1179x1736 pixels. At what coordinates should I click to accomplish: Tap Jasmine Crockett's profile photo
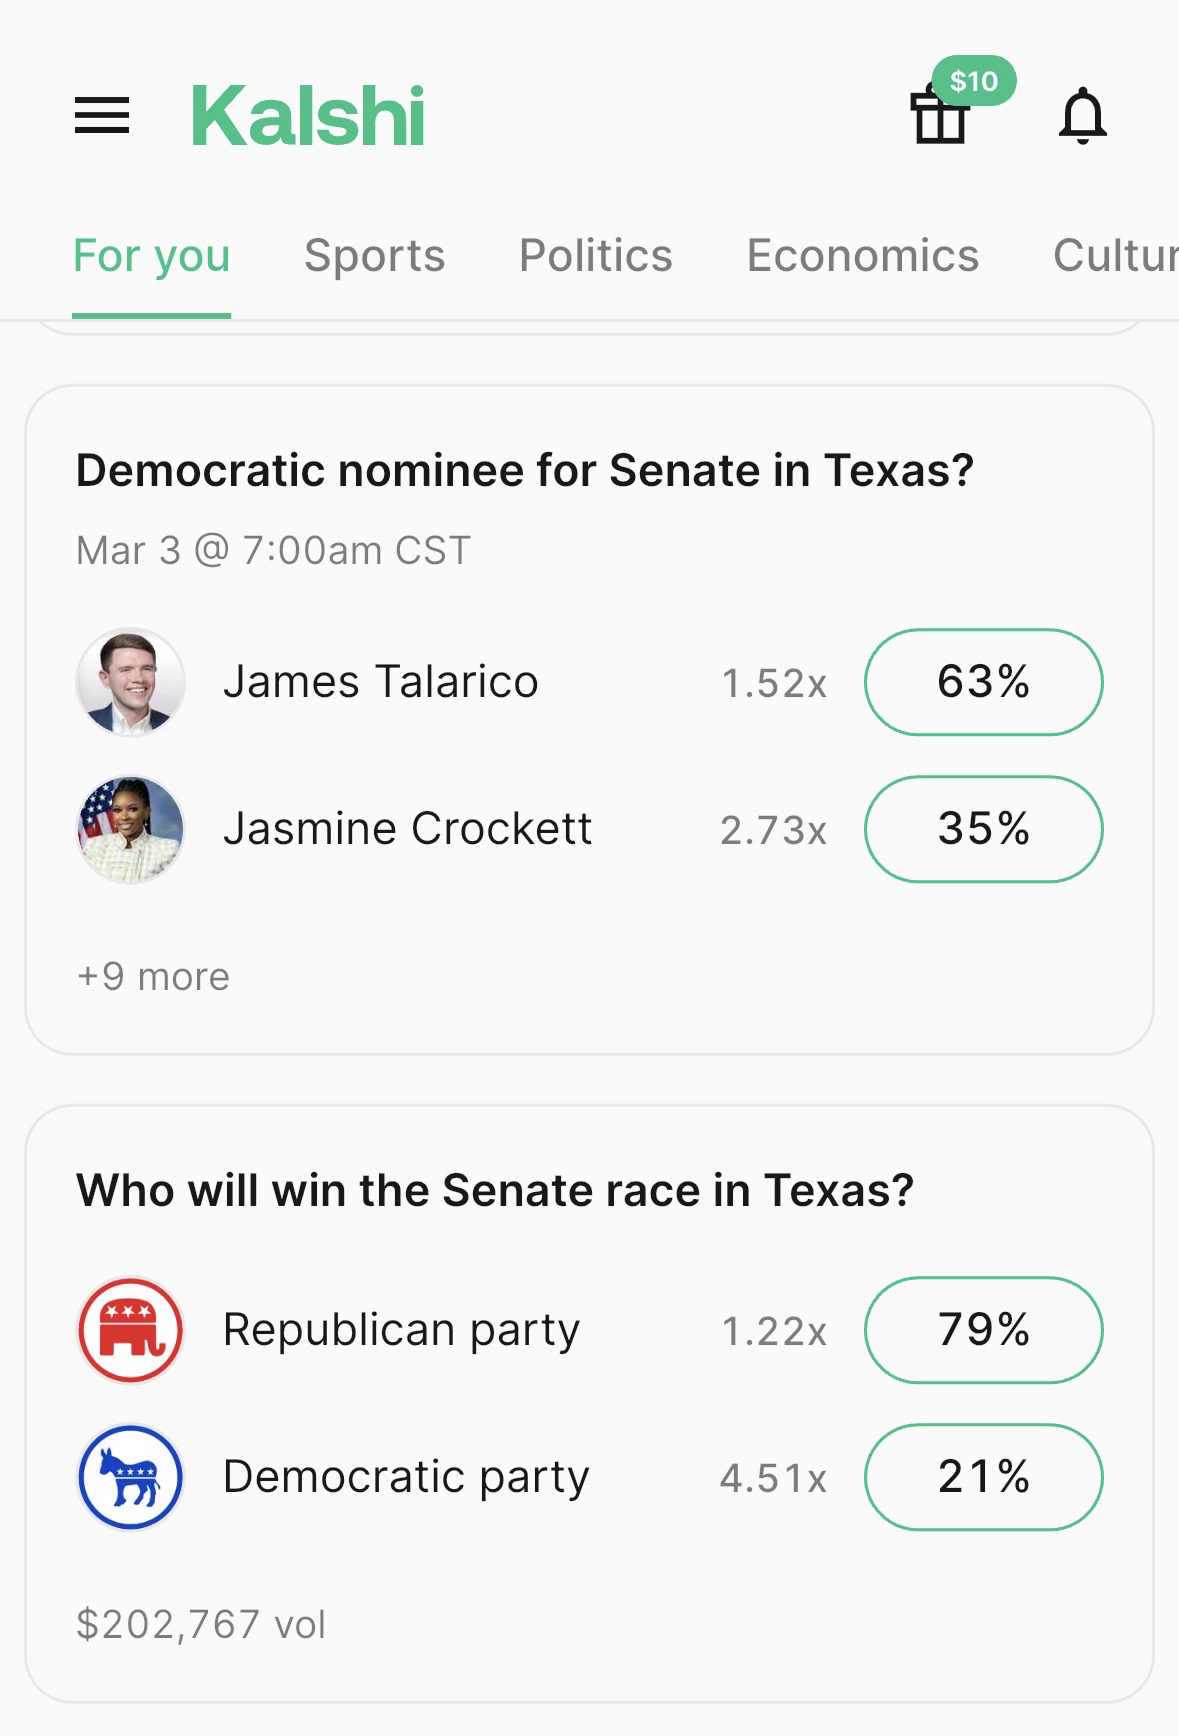coord(131,829)
